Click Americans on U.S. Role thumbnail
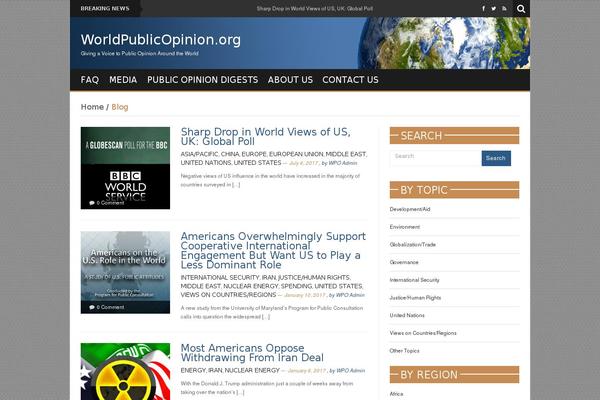The height and width of the screenshot is (400, 600). [125, 273]
